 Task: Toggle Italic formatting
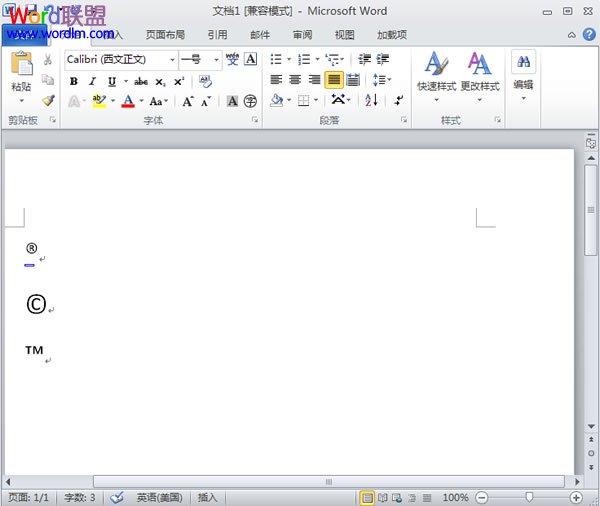(x=92, y=81)
